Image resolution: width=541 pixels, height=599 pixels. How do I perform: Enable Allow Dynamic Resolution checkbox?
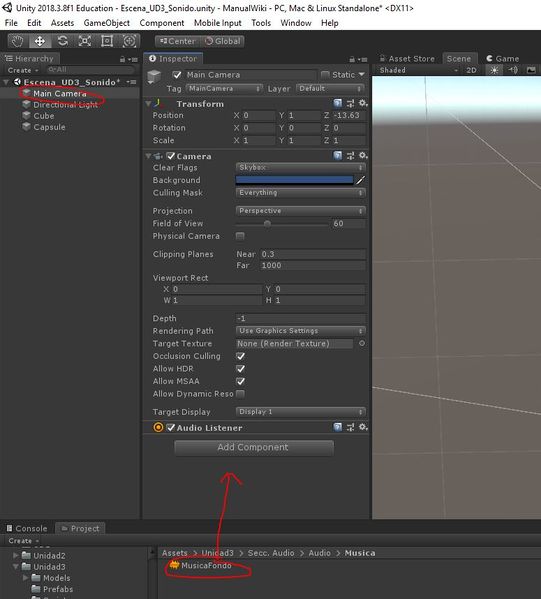[240, 394]
